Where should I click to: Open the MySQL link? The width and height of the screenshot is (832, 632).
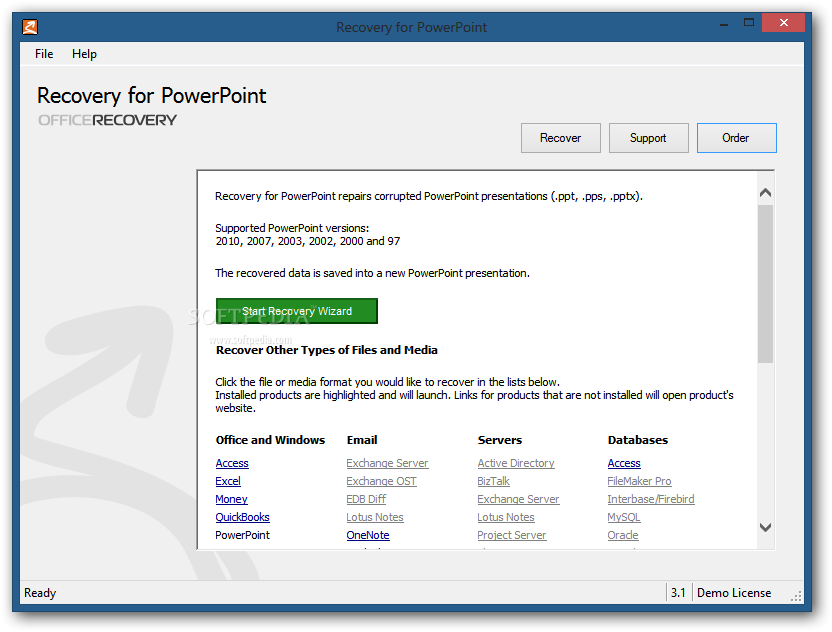click(x=624, y=517)
